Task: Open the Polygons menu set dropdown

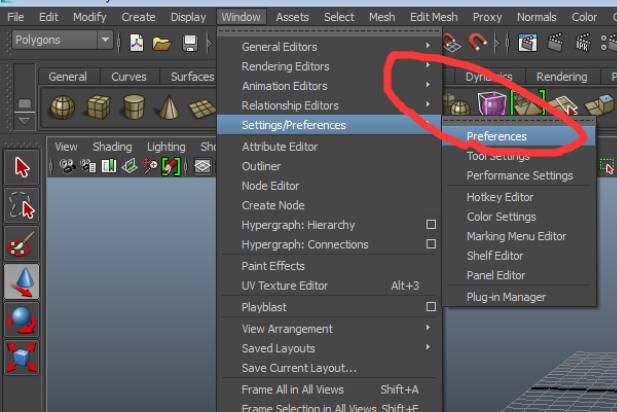Action: pyautogui.click(x=63, y=40)
